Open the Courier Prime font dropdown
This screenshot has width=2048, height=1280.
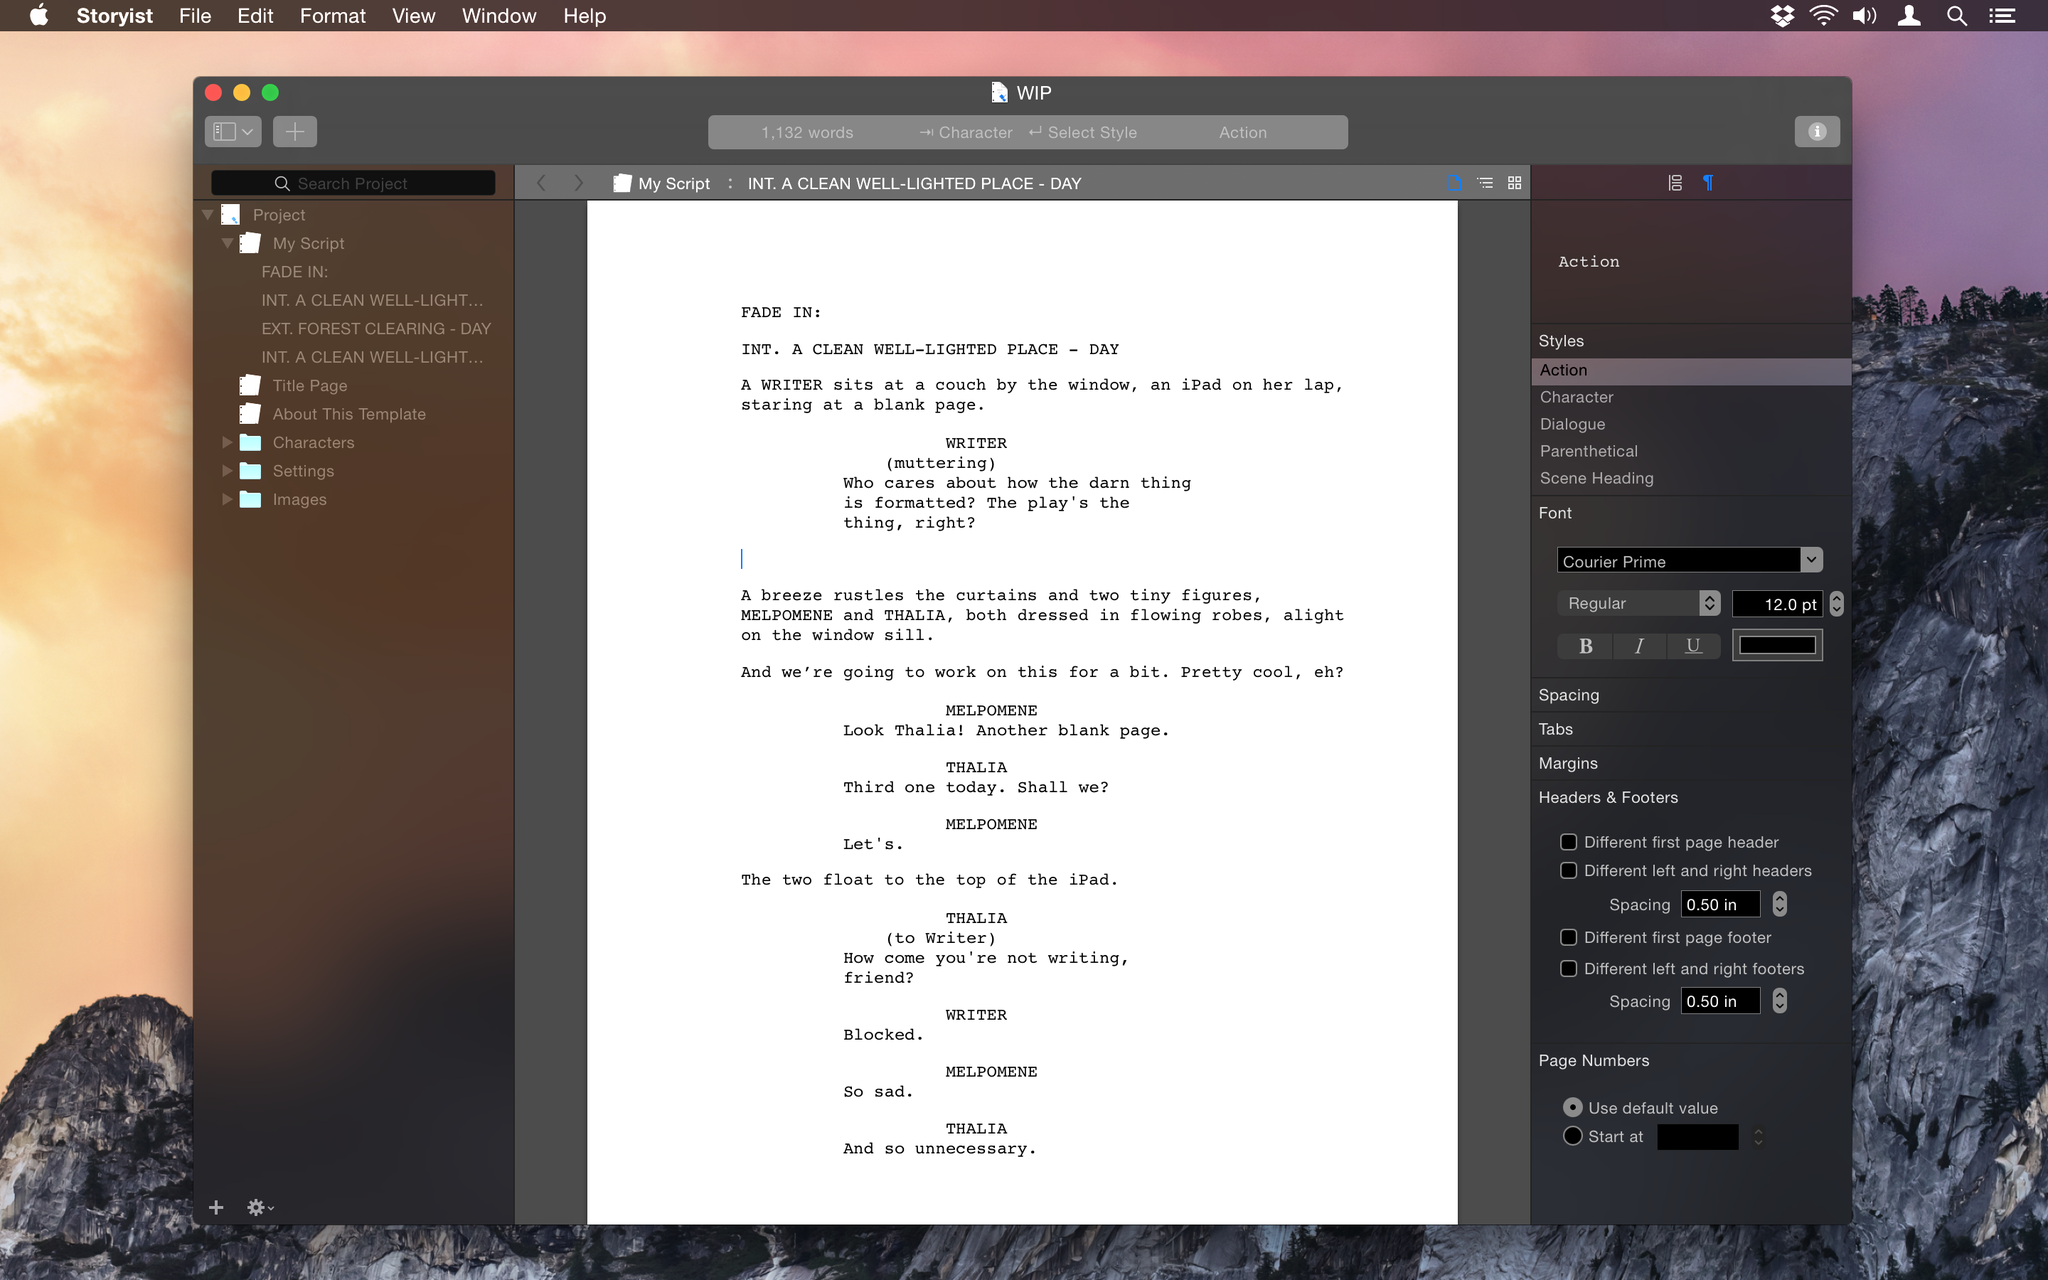pos(1810,560)
